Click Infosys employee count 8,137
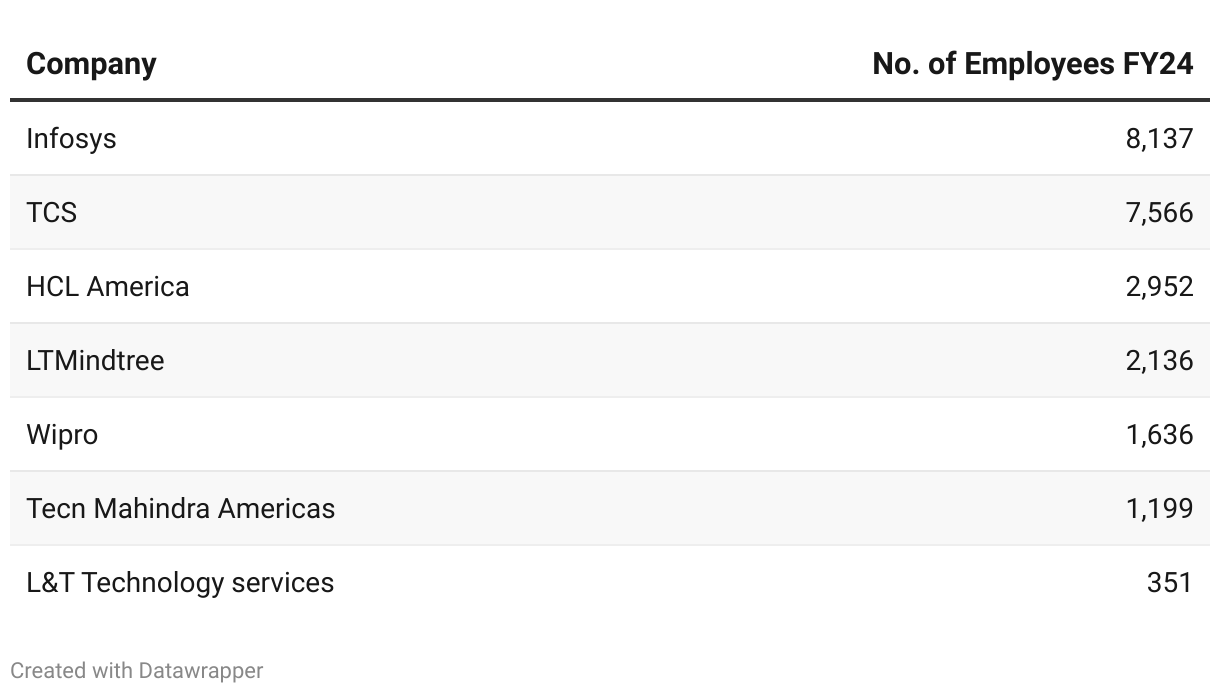 (1159, 138)
